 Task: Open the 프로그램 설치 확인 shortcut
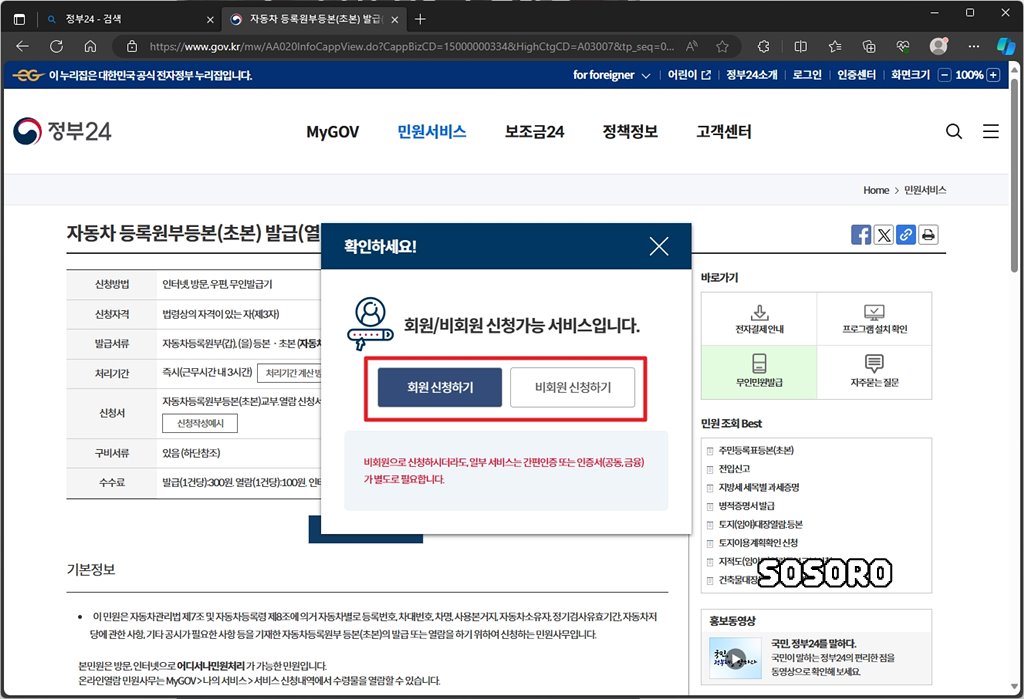coord(874,319)
